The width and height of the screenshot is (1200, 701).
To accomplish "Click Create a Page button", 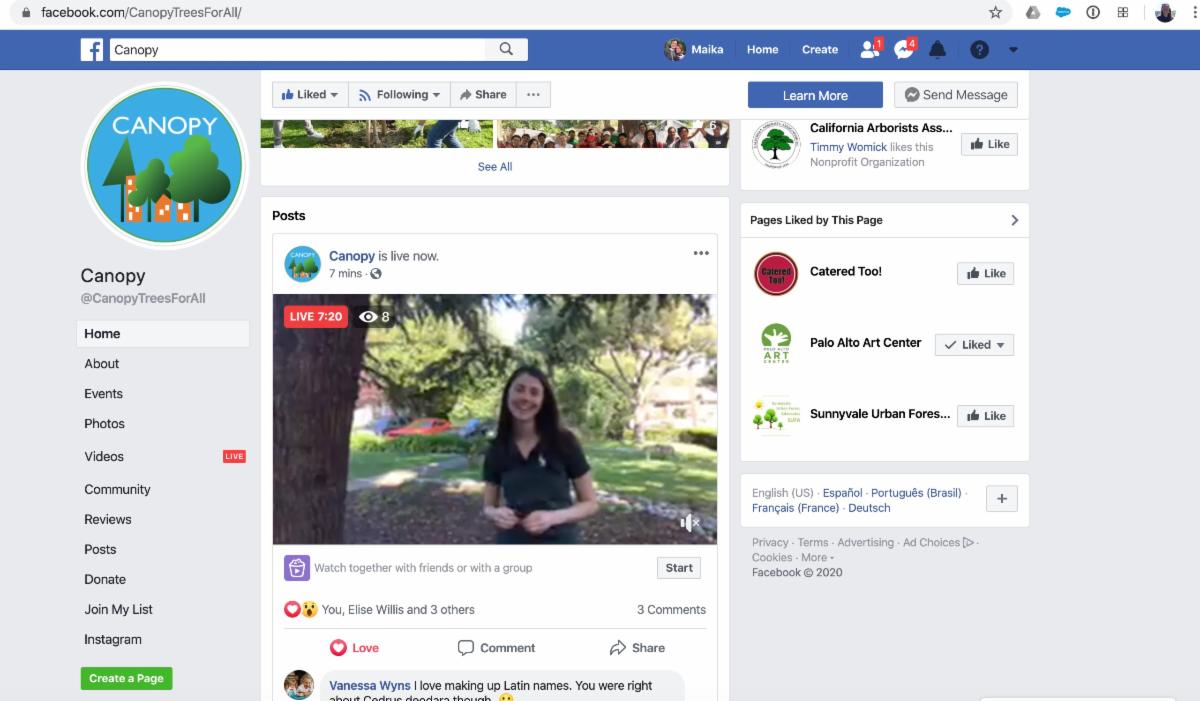I will point(126,678).
